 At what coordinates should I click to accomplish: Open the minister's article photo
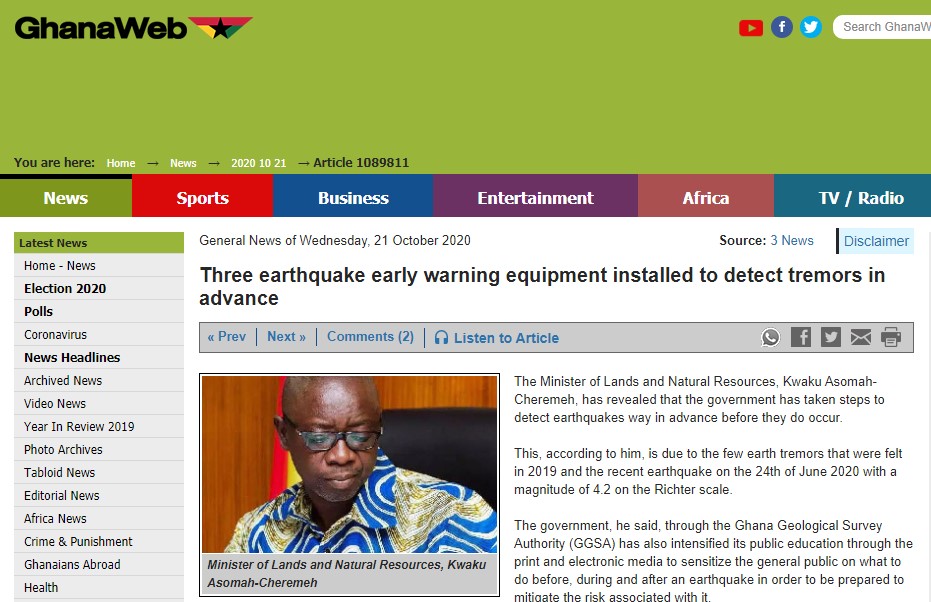pyautogui.click(x=349, y=464)
